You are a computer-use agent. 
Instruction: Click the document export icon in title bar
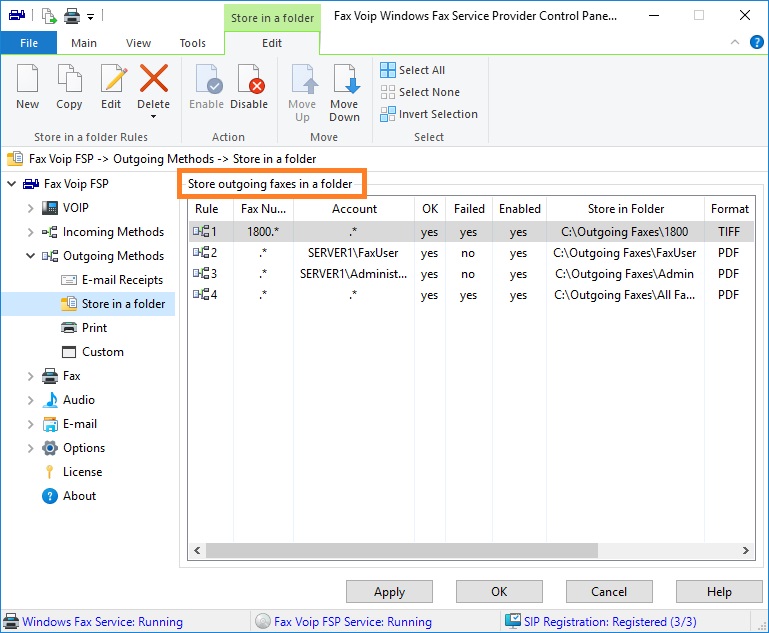point(49,16)
